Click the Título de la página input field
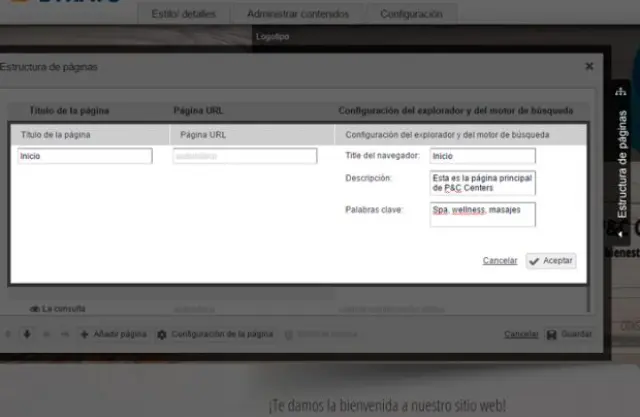 tap(85, 156)
